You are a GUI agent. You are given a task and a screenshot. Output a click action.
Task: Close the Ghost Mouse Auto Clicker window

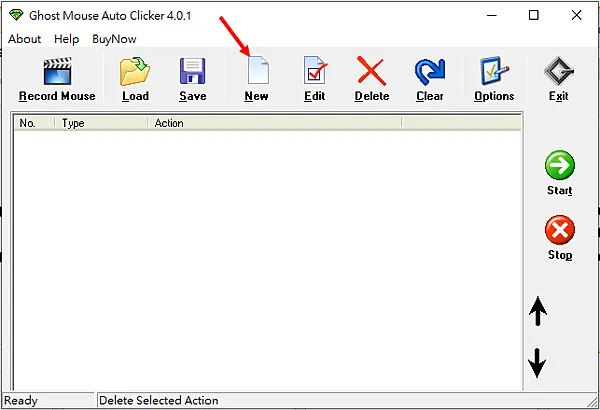576,15
